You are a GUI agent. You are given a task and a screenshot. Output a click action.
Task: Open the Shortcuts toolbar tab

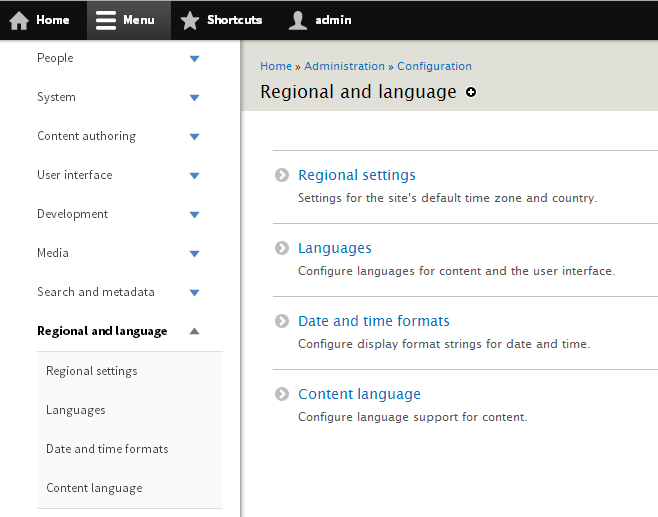pos(221,20)
